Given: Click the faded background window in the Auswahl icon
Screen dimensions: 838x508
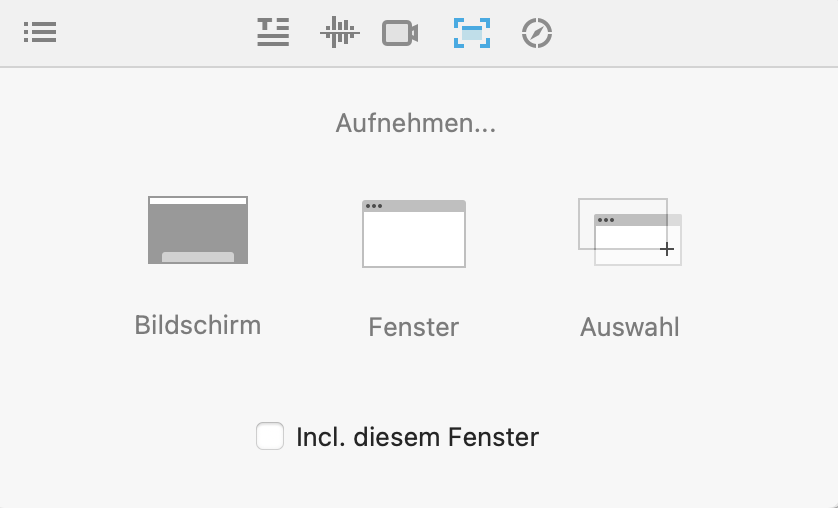Looking at the screenshot, I should (x=623, y=224).
